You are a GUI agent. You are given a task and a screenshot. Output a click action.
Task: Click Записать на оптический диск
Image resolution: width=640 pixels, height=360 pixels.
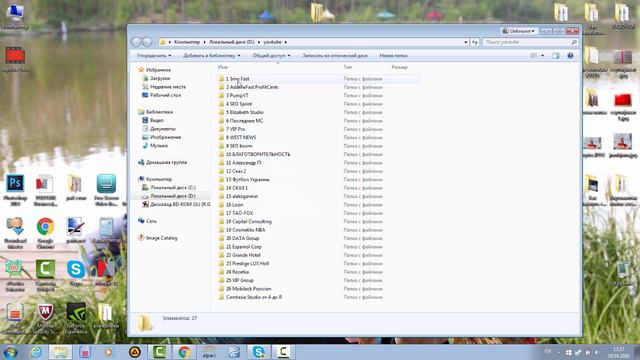(335, 56)
